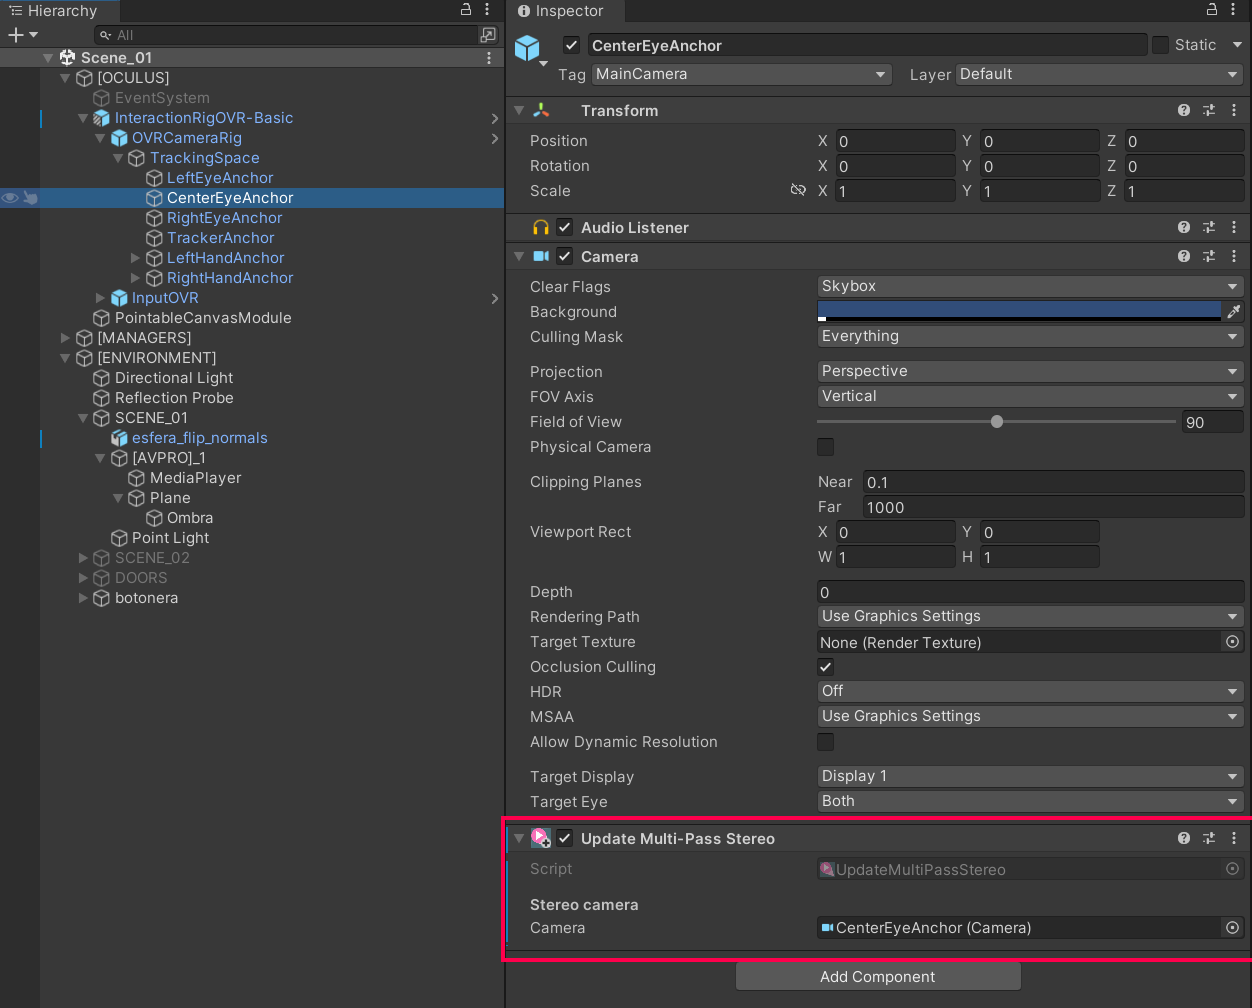Toggle the Static checkbox
Viewport: 1252px width, 1008px height.
click(x=1160, y=44)
